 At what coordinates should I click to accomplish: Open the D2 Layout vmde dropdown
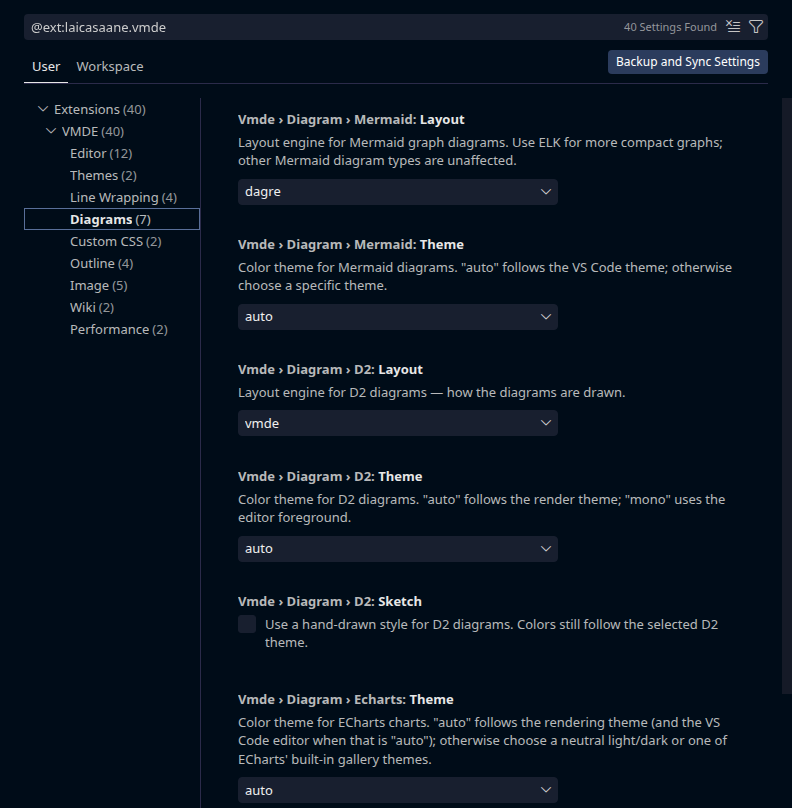(398, 423)
